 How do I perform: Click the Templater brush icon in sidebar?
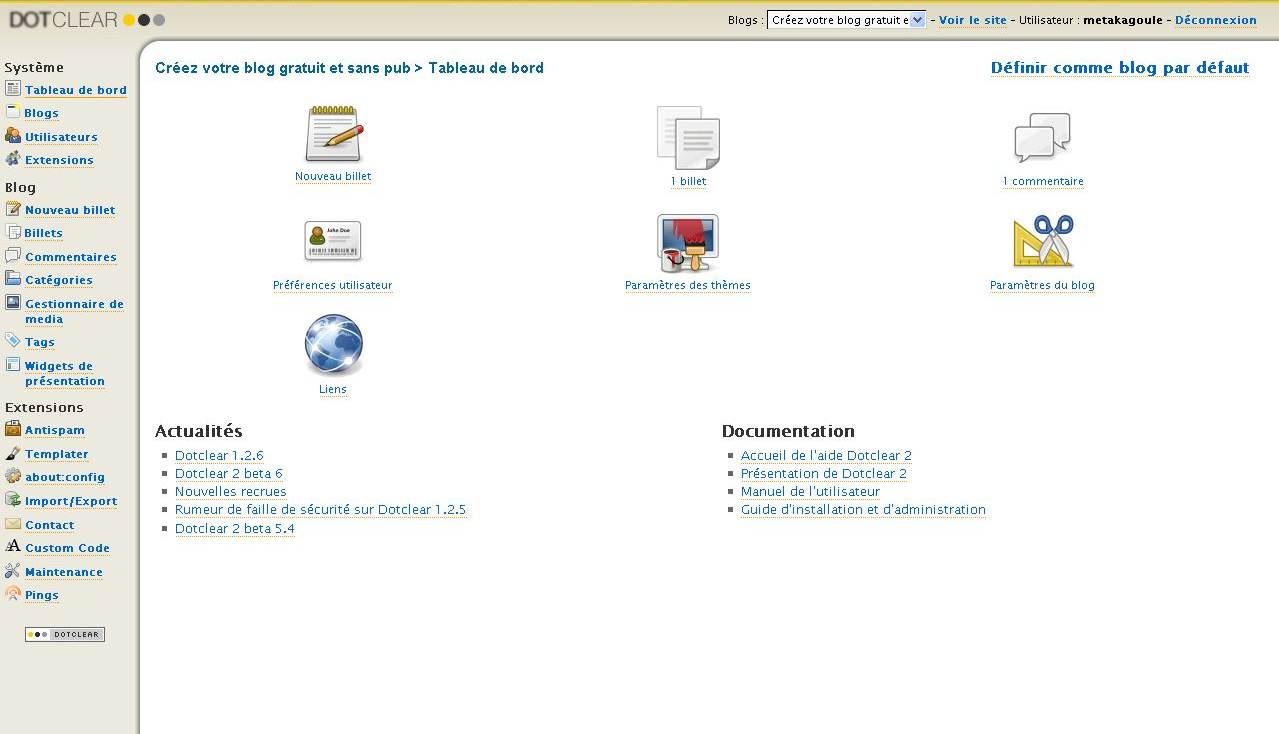click(13, 453)
